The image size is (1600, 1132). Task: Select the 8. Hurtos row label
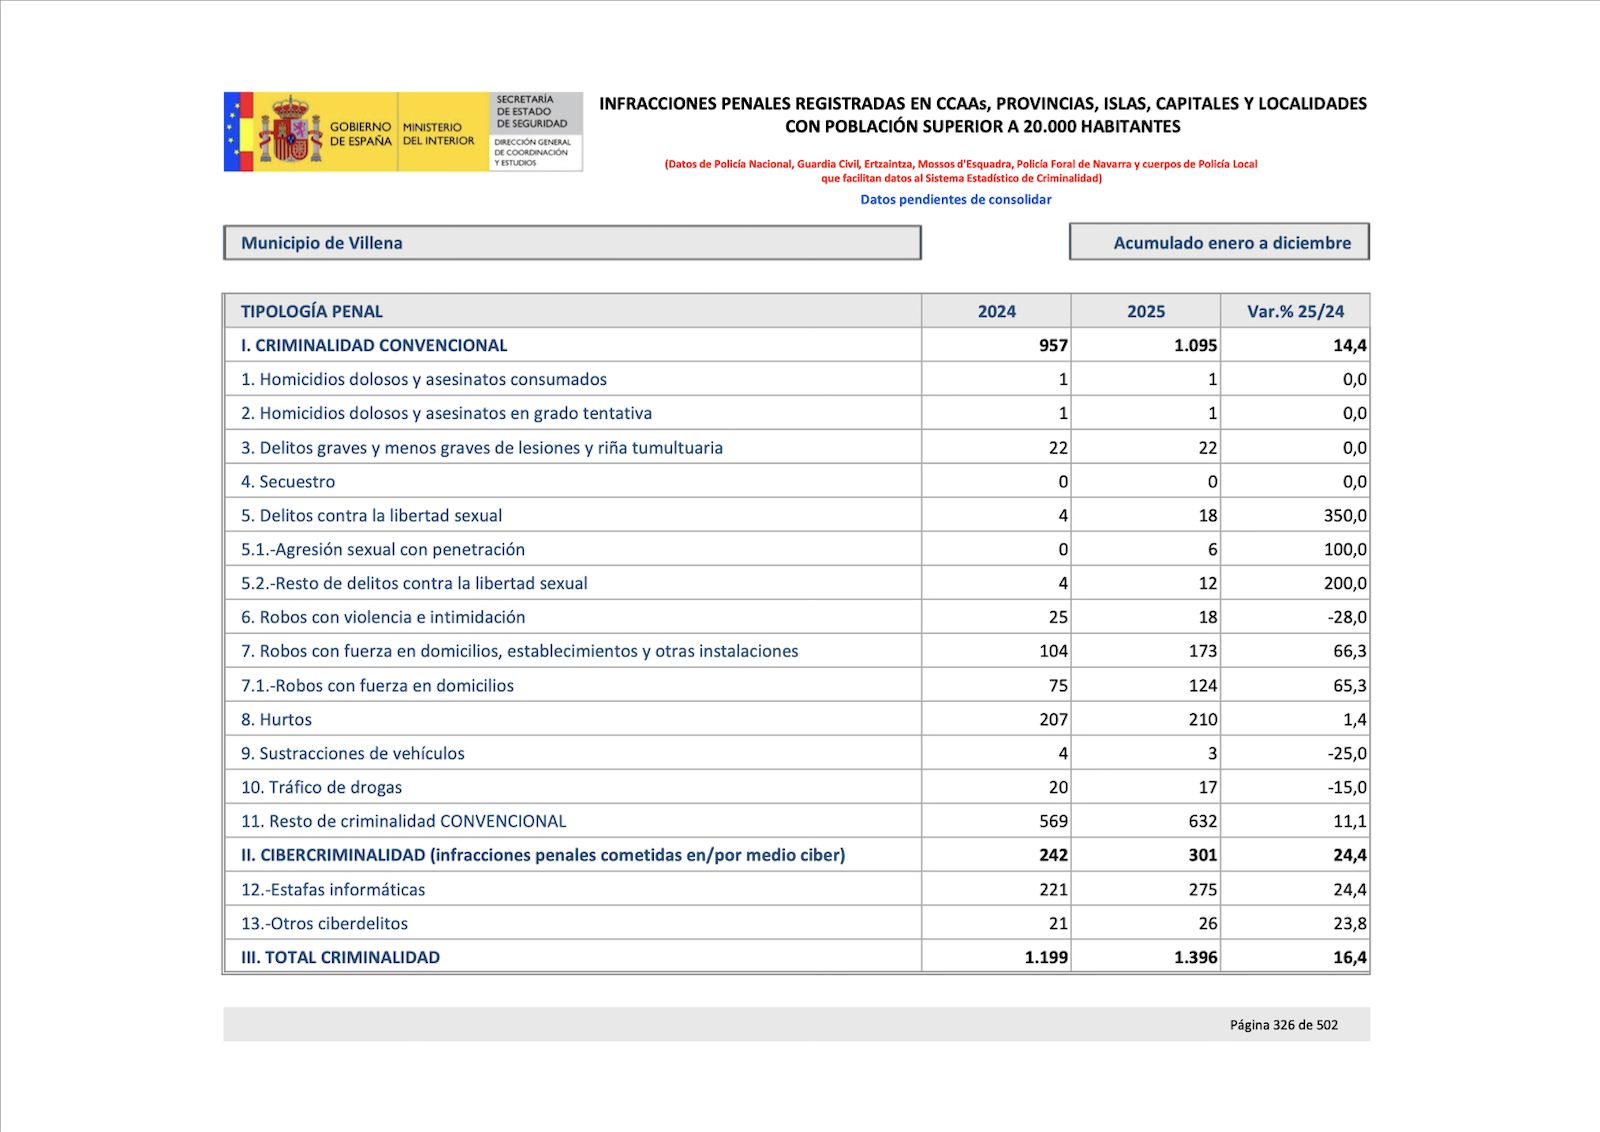276,719
